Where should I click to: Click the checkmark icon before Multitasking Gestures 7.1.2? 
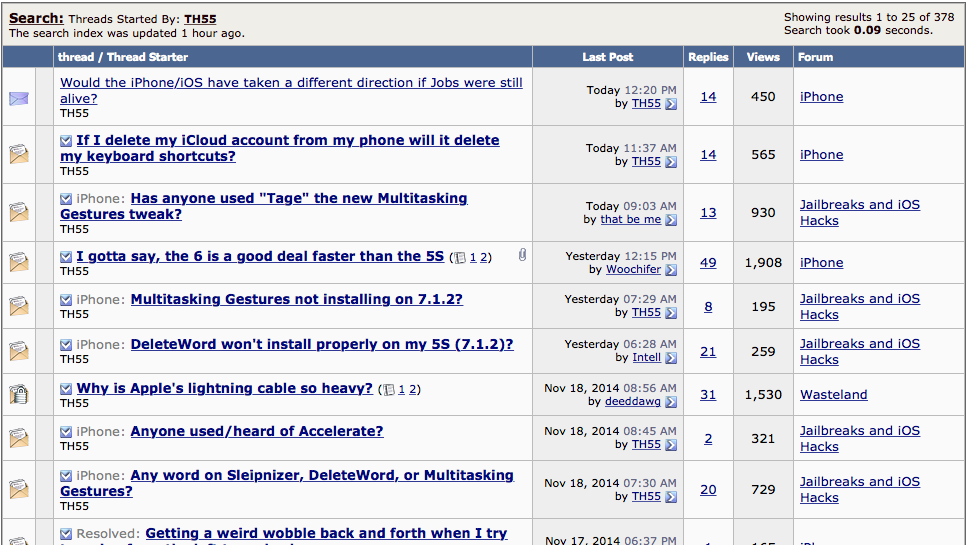[x=66, y=300]
